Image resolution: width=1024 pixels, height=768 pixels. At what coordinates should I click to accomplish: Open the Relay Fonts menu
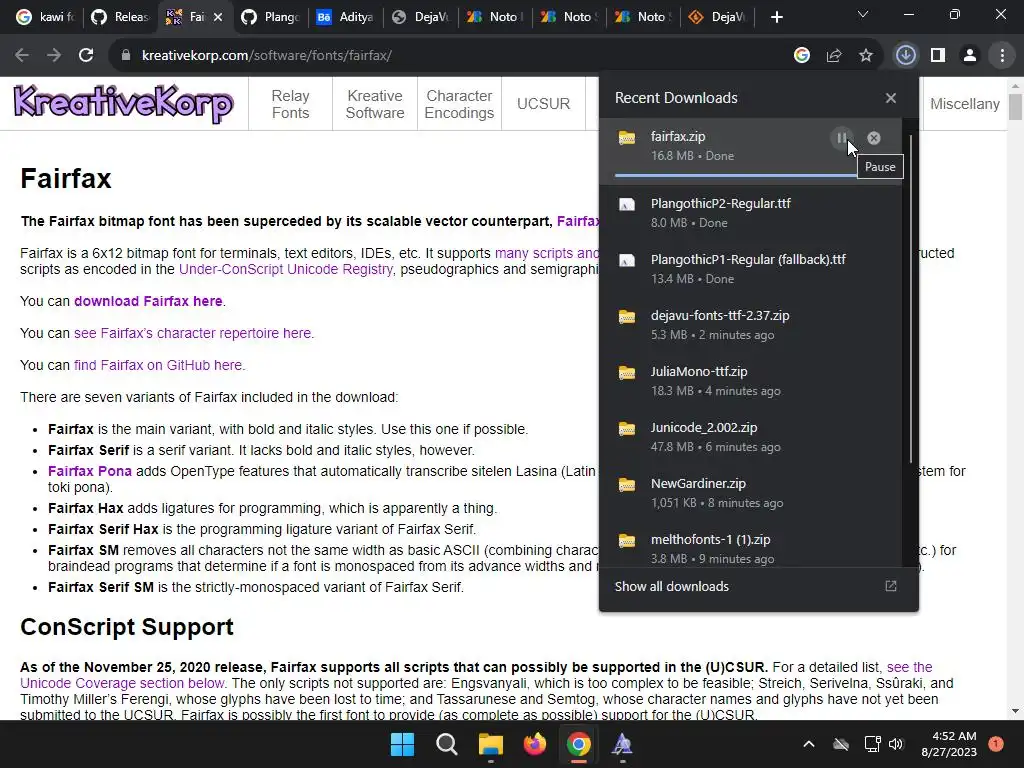pyautogui.click(x=291, y=104)
